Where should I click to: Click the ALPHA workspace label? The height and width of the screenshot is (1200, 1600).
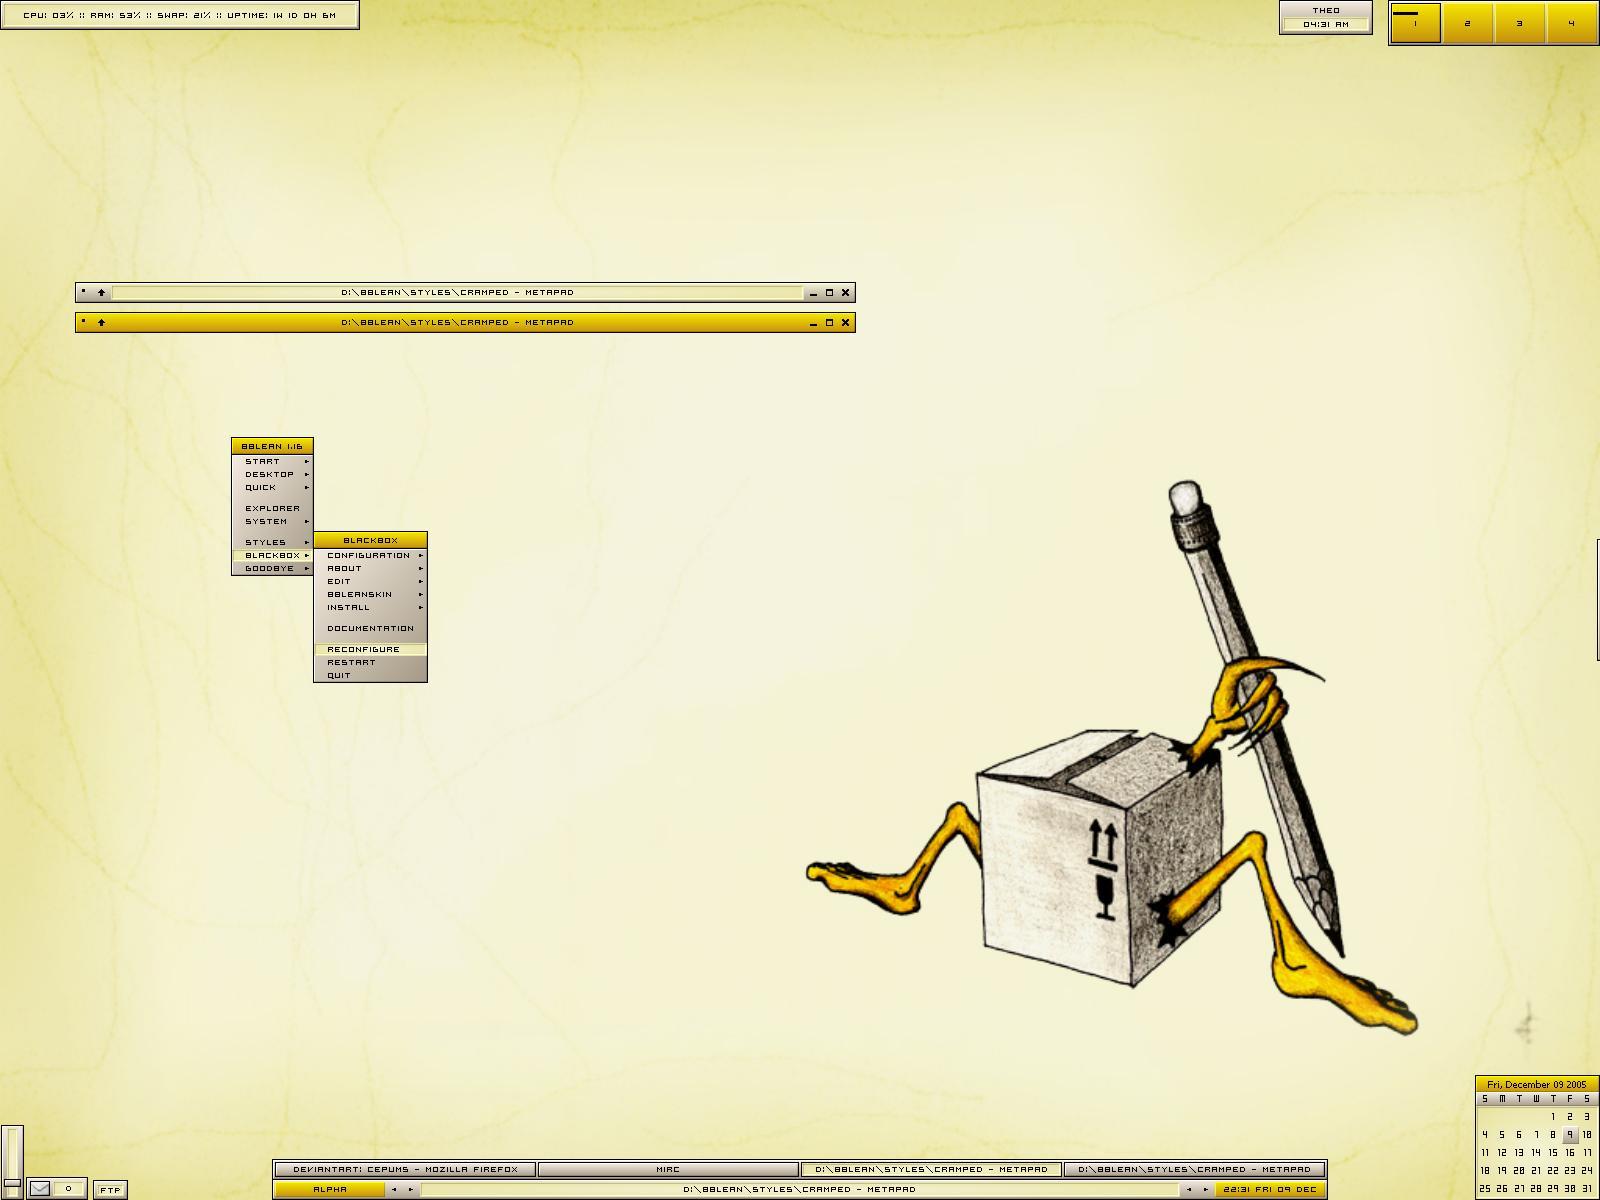pyautogui.click(x=330, y=1190)
